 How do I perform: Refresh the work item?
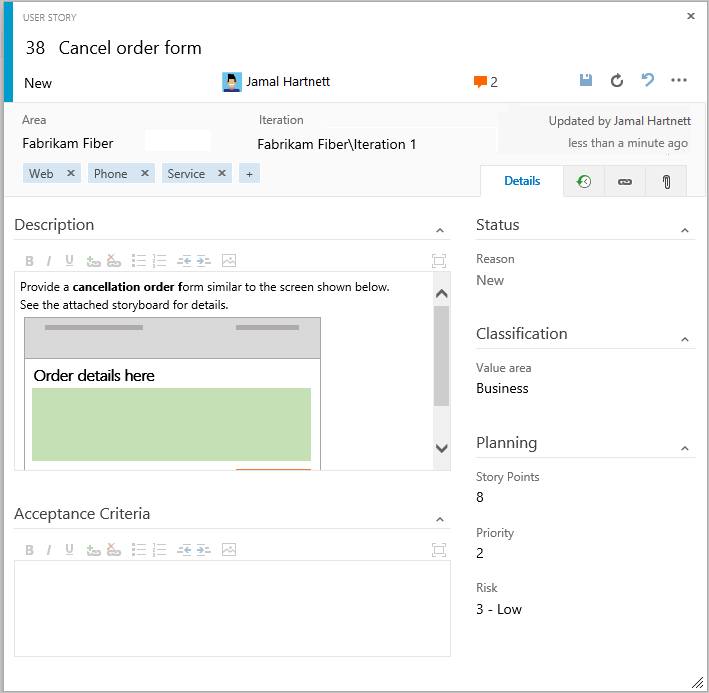pyautogui.click(x=617, y=81)
